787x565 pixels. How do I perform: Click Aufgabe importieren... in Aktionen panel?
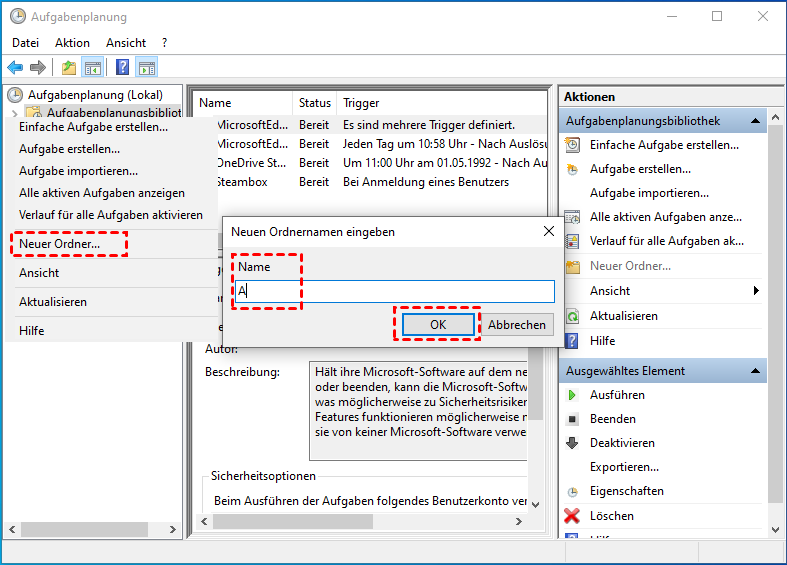pos(649,193)
